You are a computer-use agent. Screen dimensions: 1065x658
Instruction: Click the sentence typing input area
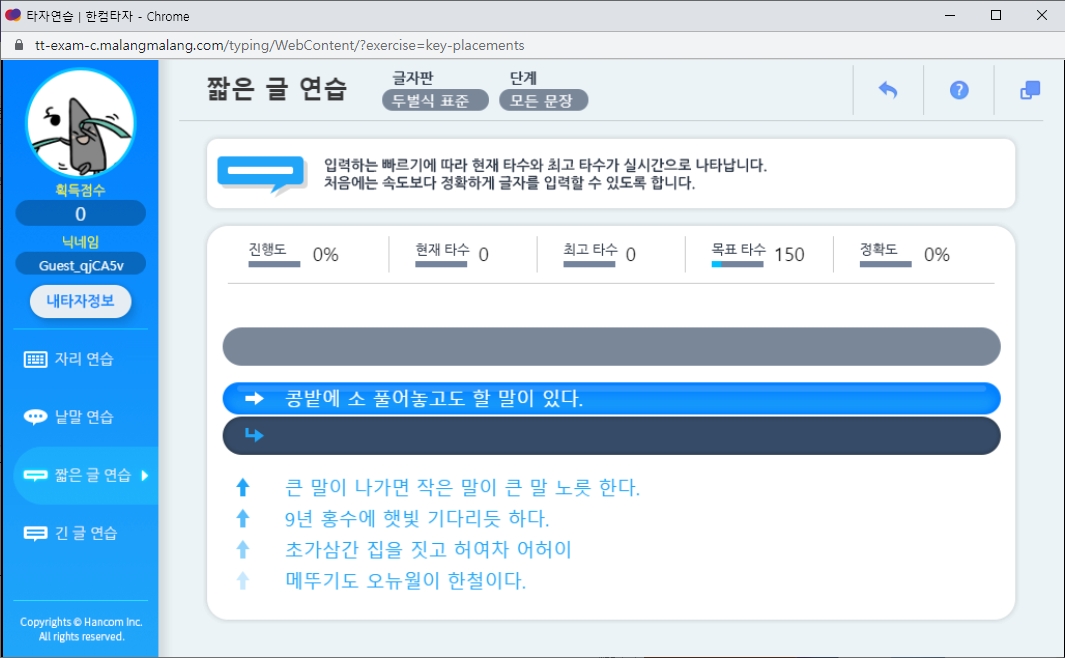click(610, 435)
